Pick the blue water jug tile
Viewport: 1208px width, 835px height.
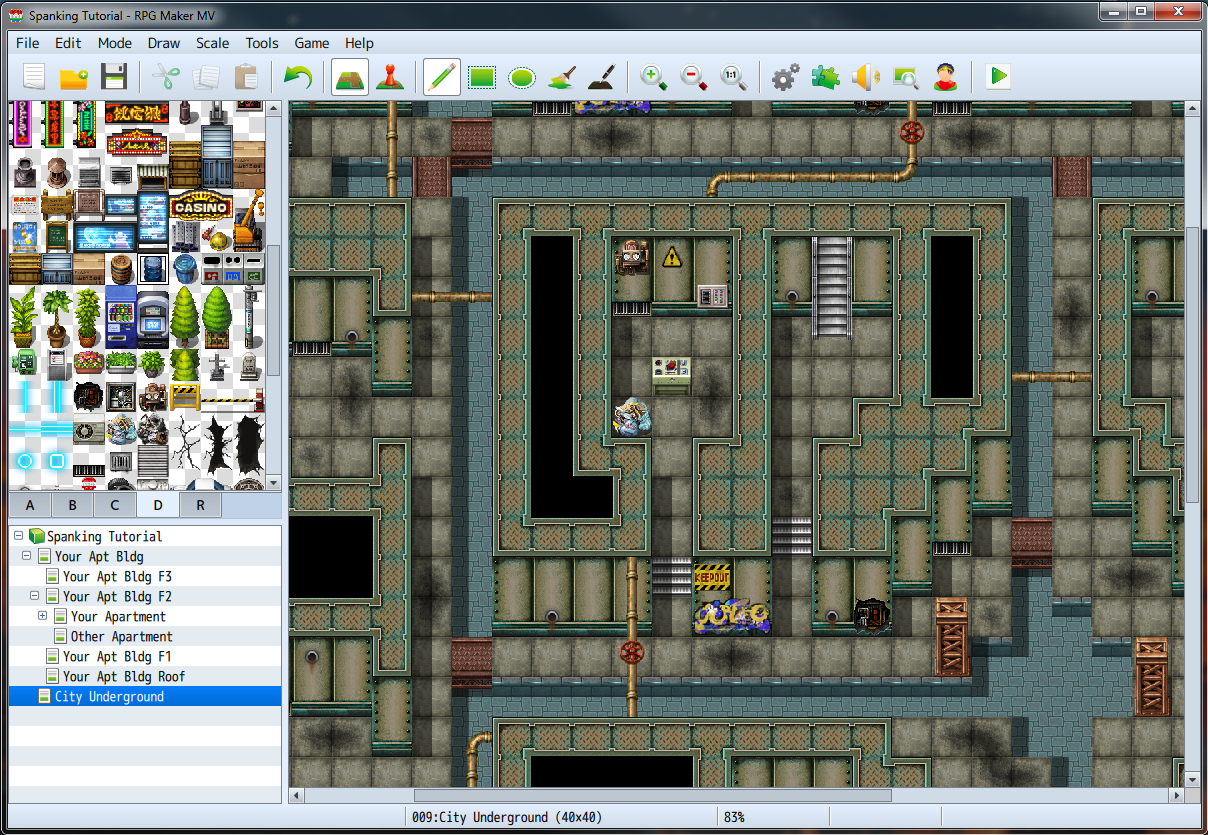tap(153, 269)
